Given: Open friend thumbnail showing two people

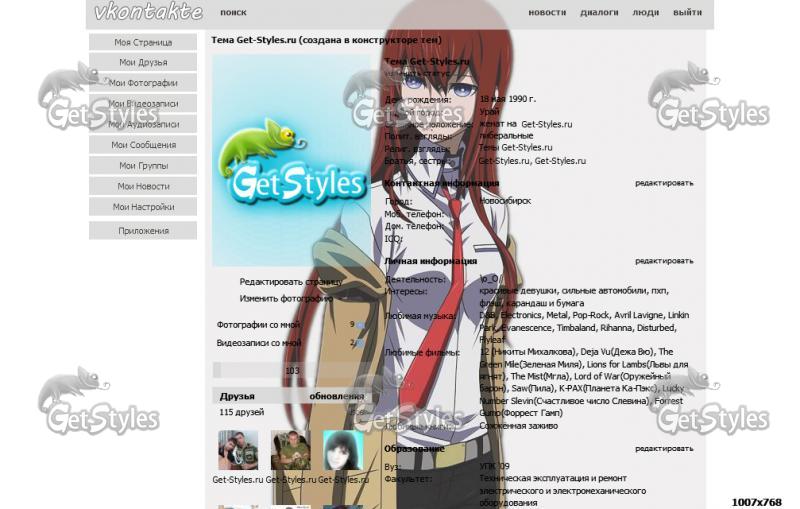Looking at the screenshot, I should pyautogui.click(x=238, y=450).
